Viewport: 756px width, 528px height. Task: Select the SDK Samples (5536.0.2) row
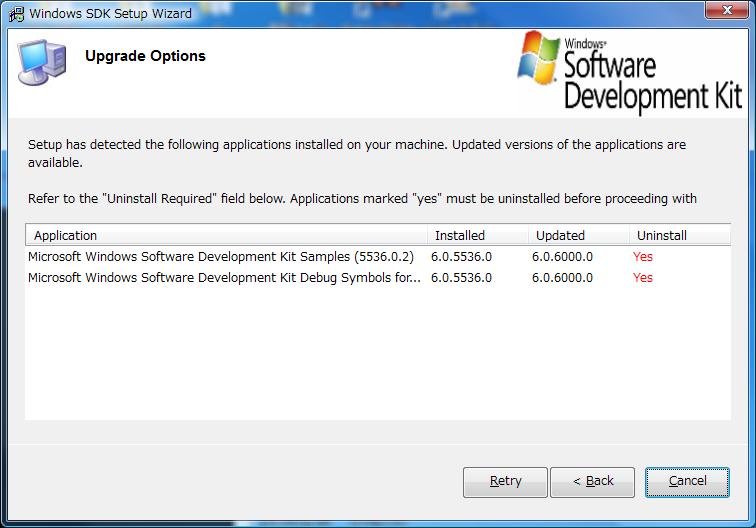point(221,257)
